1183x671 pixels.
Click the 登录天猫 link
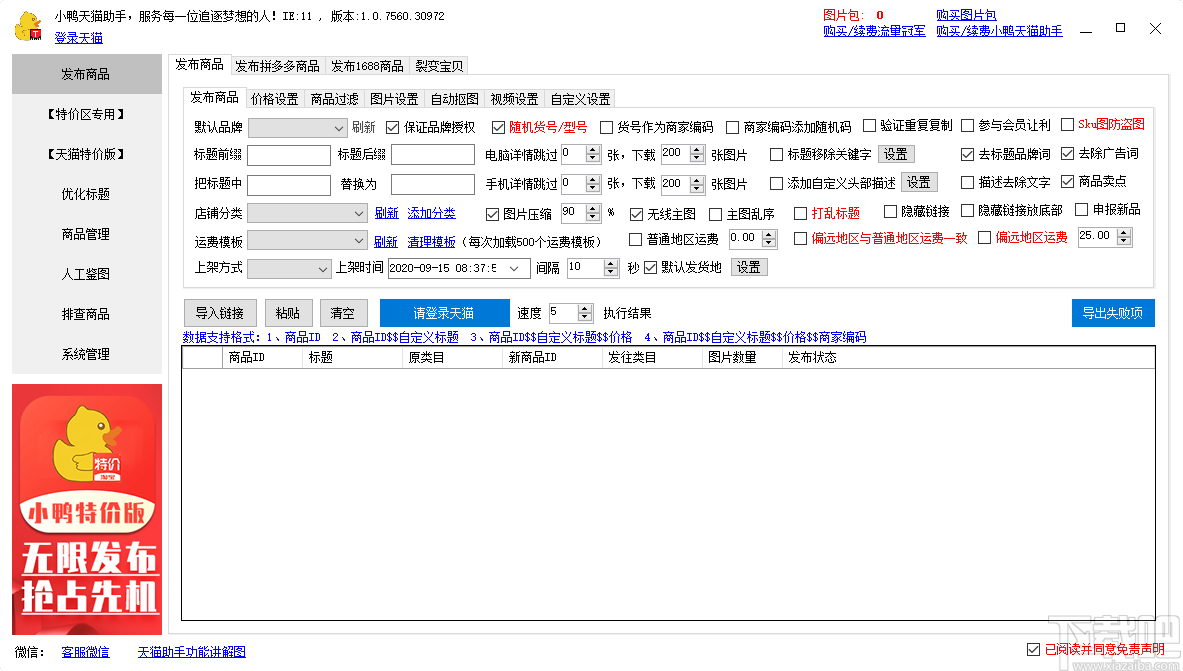click(x=78, y=37)
